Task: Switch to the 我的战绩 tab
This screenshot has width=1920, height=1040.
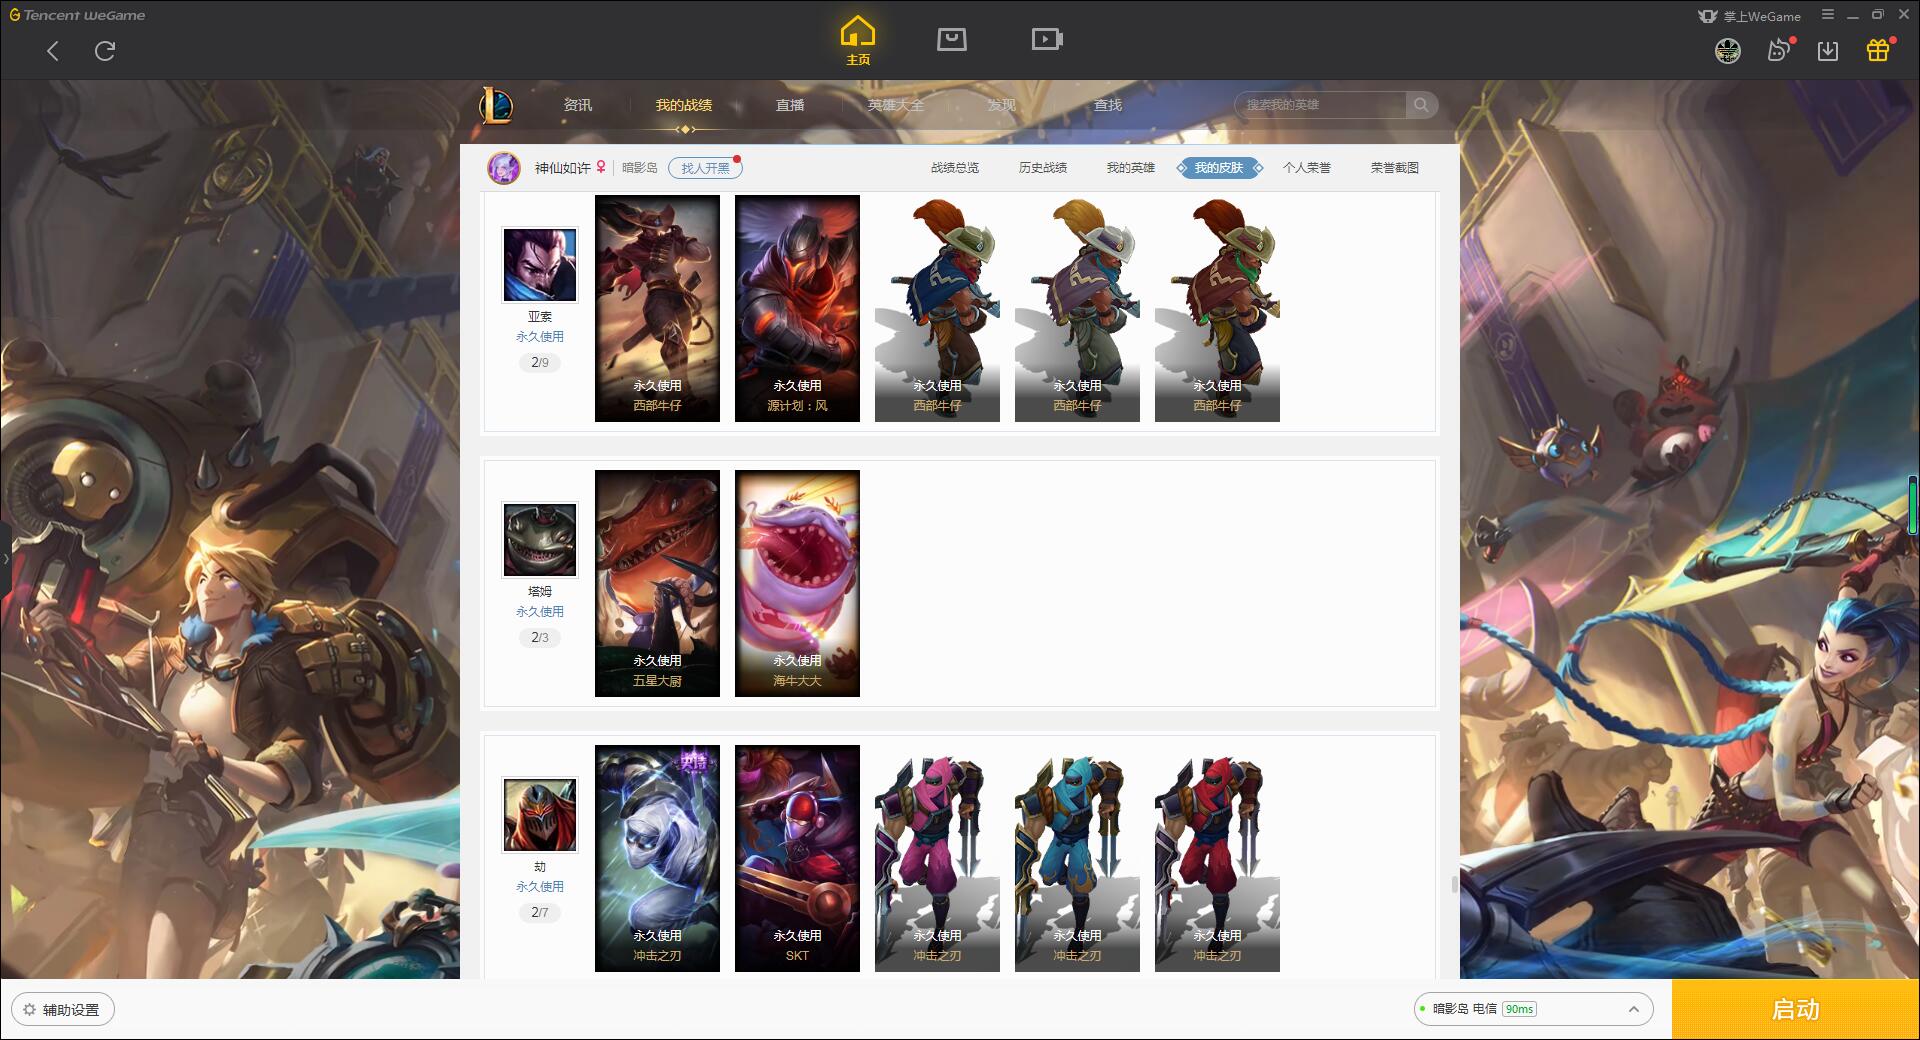Action: tap(684, 105)
